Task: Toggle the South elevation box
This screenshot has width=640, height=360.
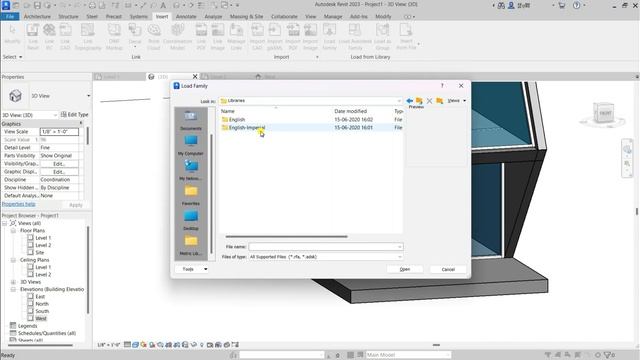Action: coord(31,311)
